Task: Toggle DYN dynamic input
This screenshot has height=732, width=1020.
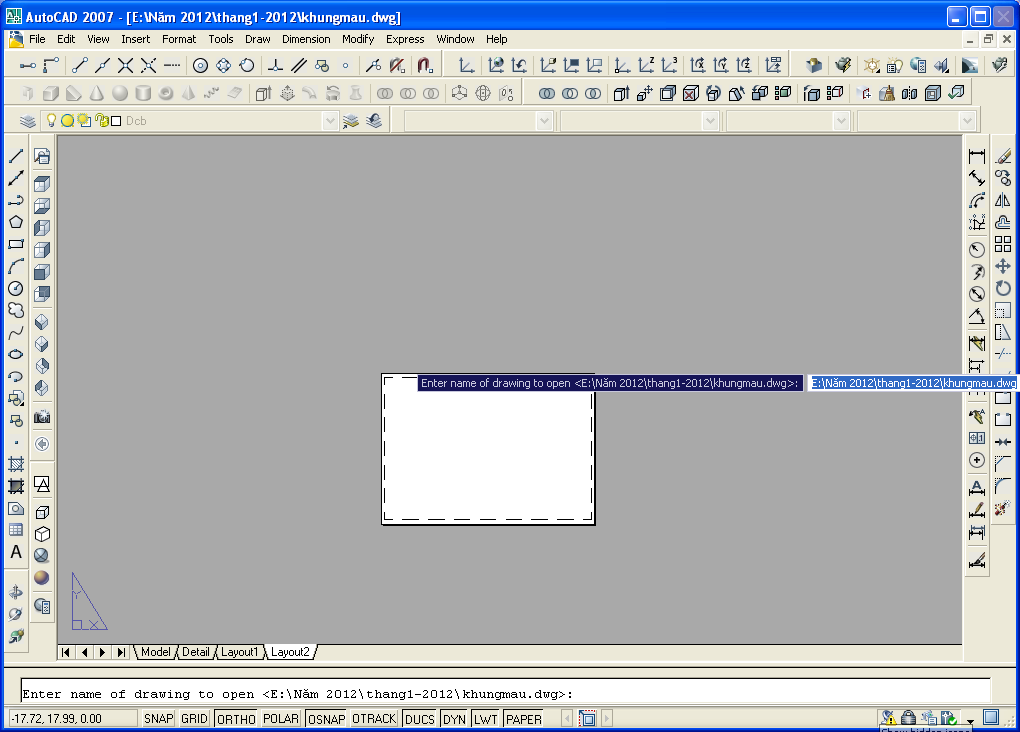Action: (x=454, y=718)
